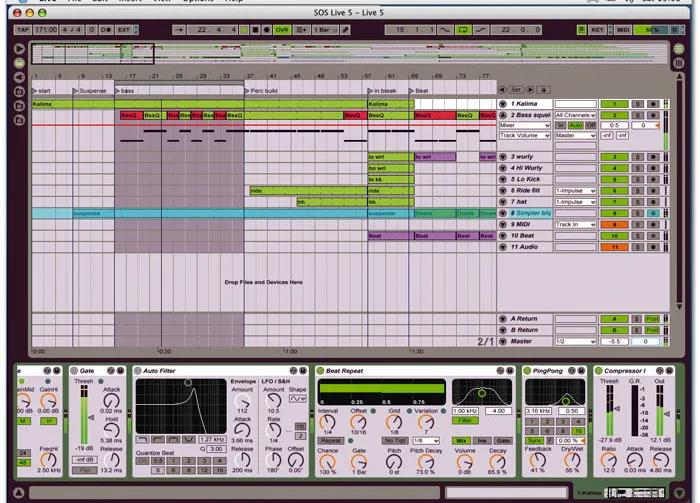This screenshot has width=700, height=503.
Task: Click the transport record button
Action: coord(267,30)
